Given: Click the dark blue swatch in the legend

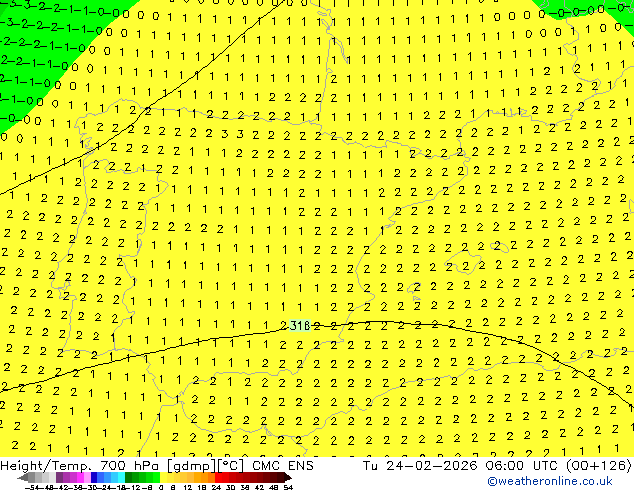Looking at the screenshot, I should 94,477.
